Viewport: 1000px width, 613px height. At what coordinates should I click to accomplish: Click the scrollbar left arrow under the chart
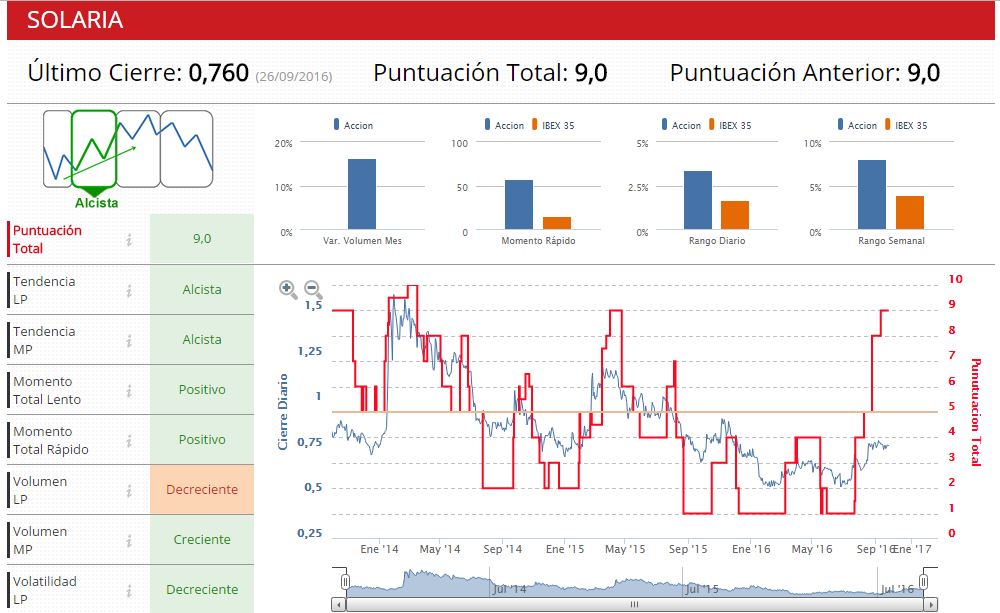[339, 604]
